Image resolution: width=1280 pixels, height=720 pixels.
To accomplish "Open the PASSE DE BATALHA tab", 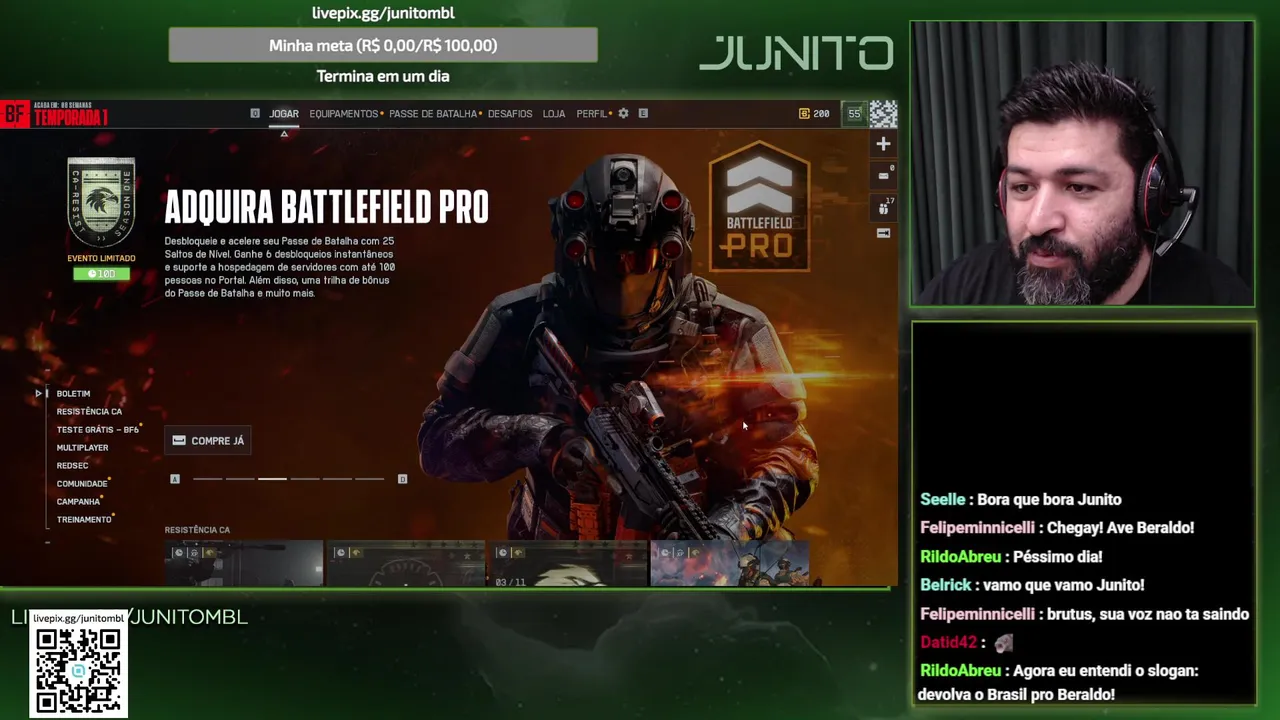I will click(x=433, y=114).
